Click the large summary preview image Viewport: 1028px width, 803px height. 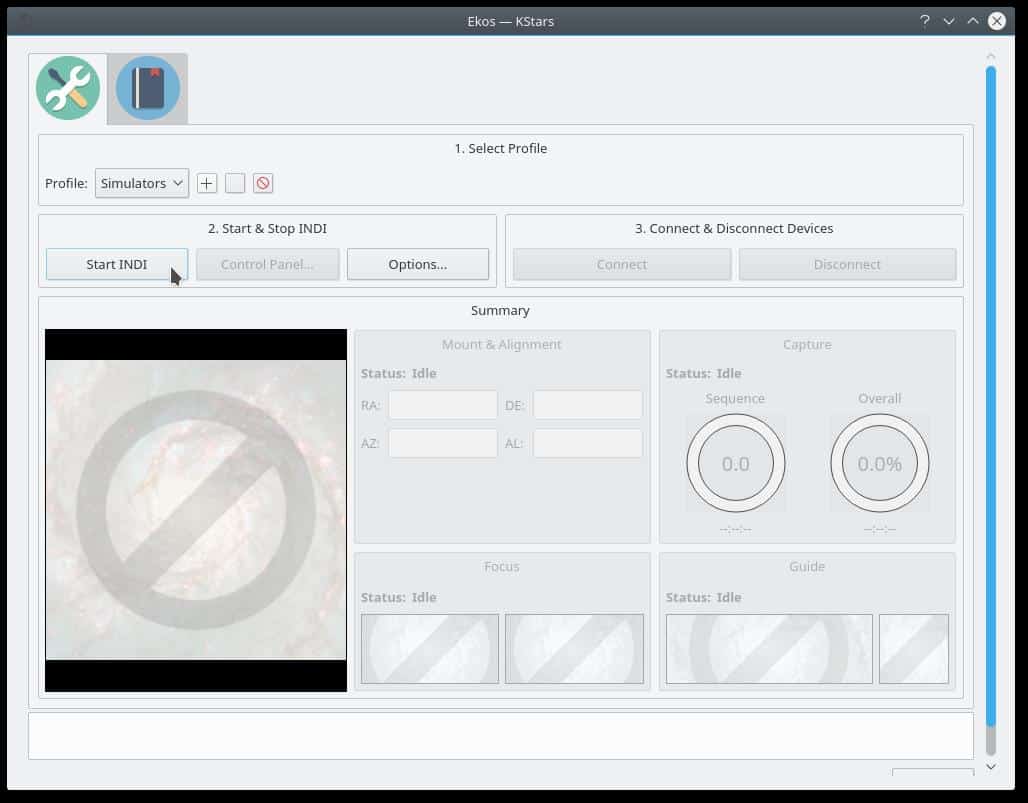point(196,510)
